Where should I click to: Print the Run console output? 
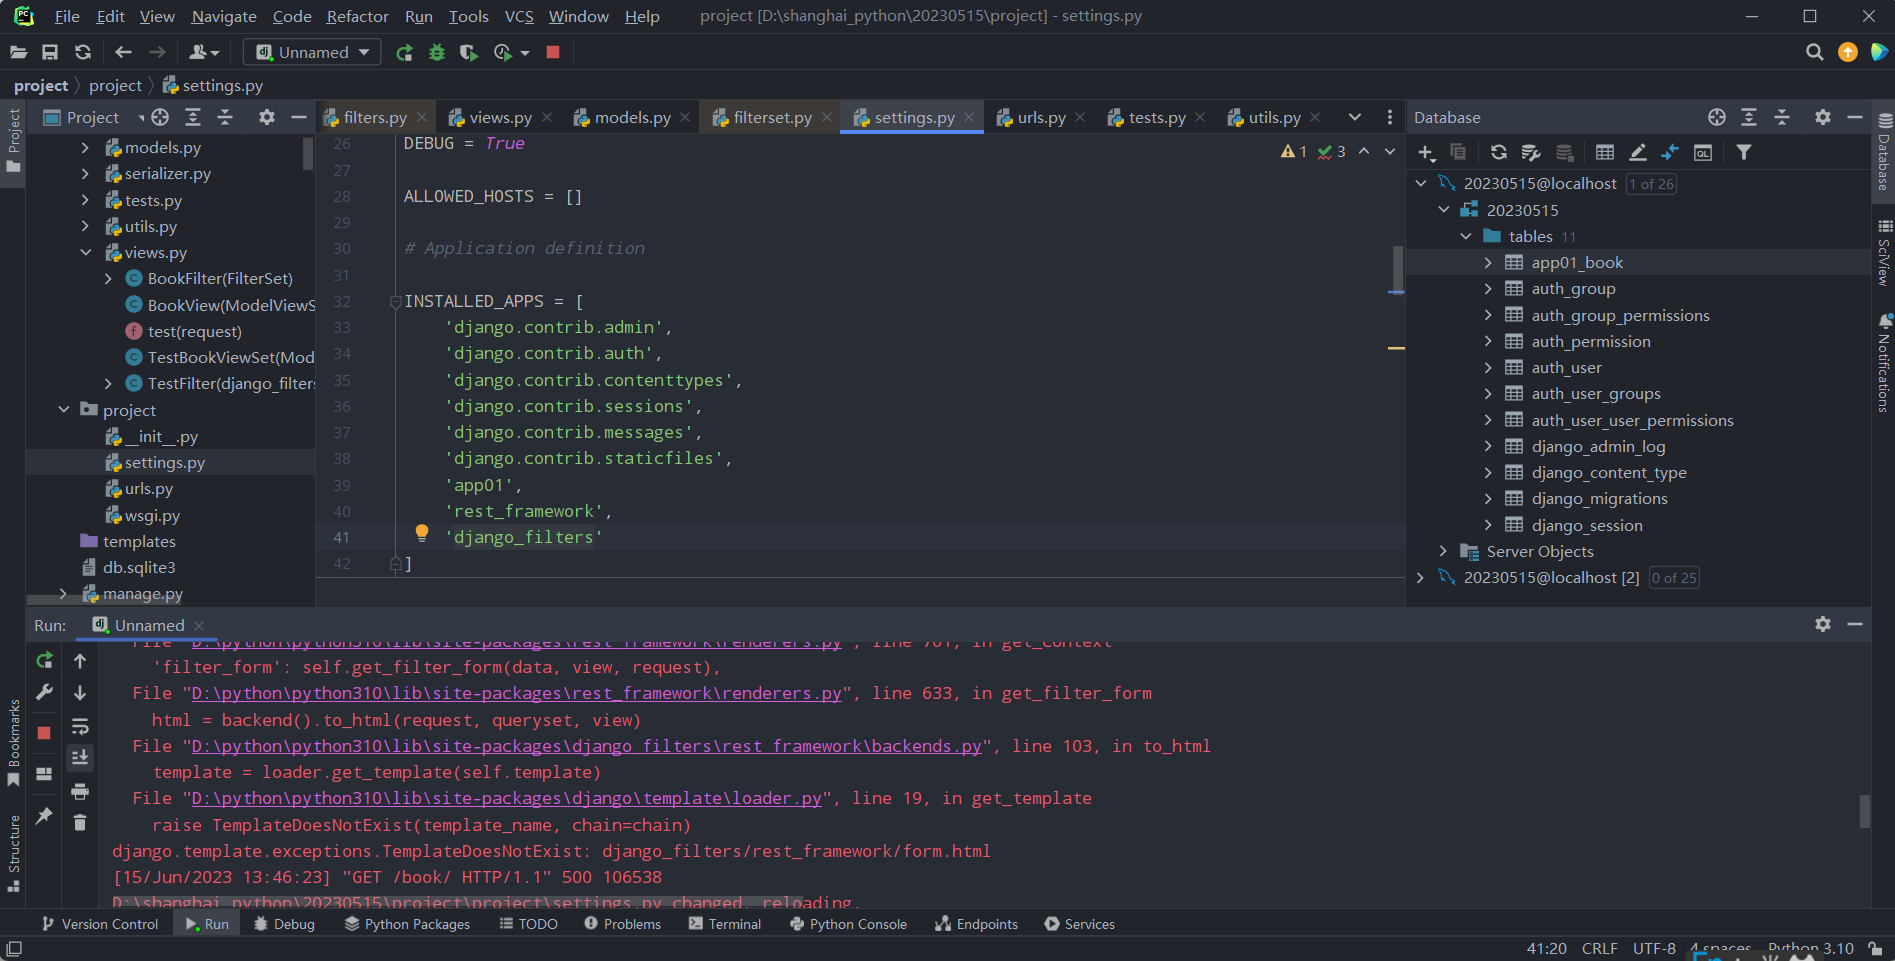coord(80,791)
